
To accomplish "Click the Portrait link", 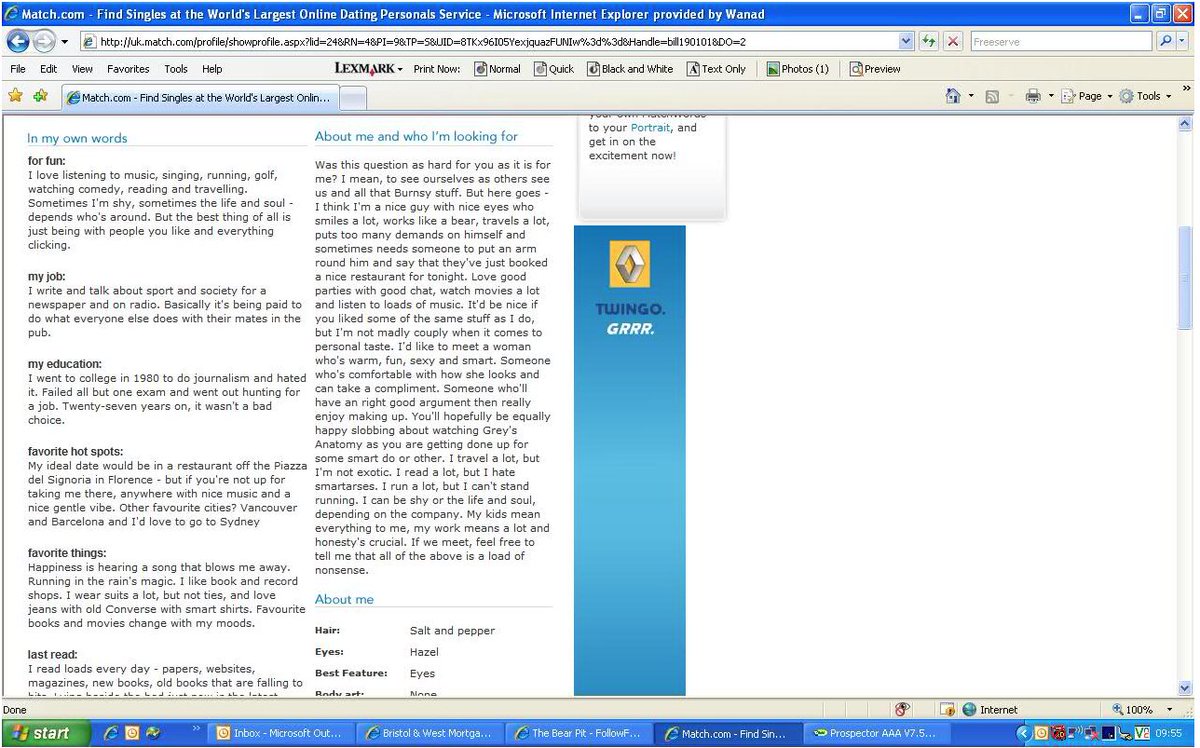I will tap(652, 128).
